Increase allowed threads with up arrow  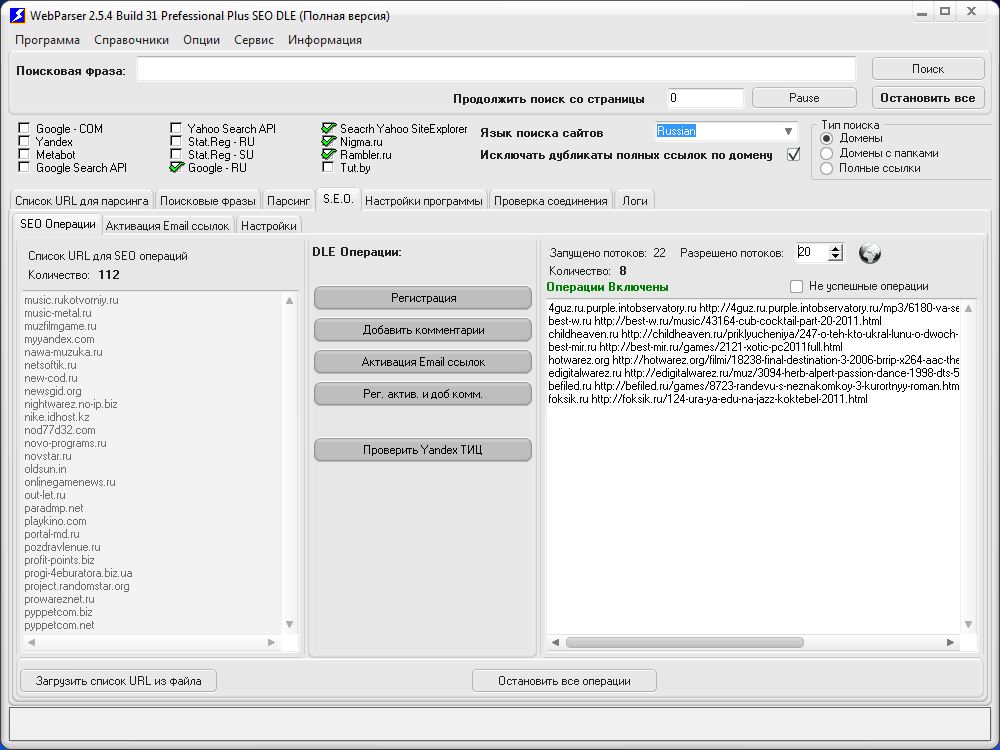(x=835, y=249)
